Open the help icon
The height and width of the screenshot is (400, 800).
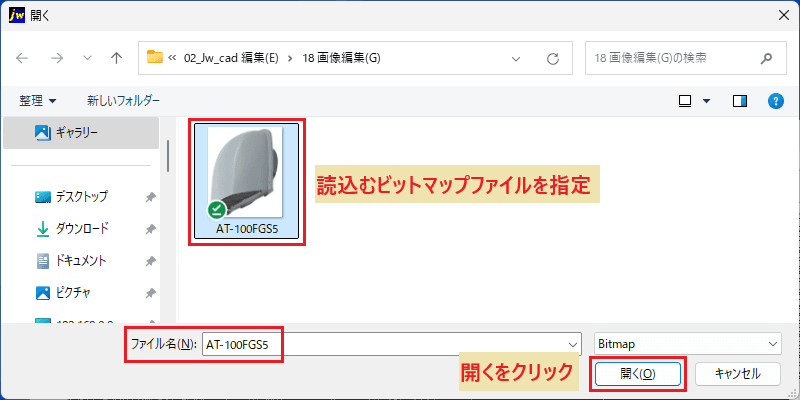776,101
